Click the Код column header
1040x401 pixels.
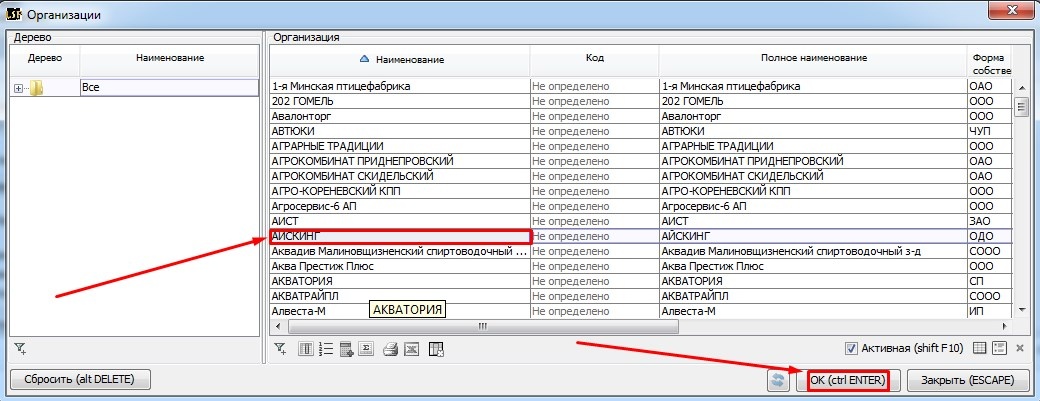(594, 58)
